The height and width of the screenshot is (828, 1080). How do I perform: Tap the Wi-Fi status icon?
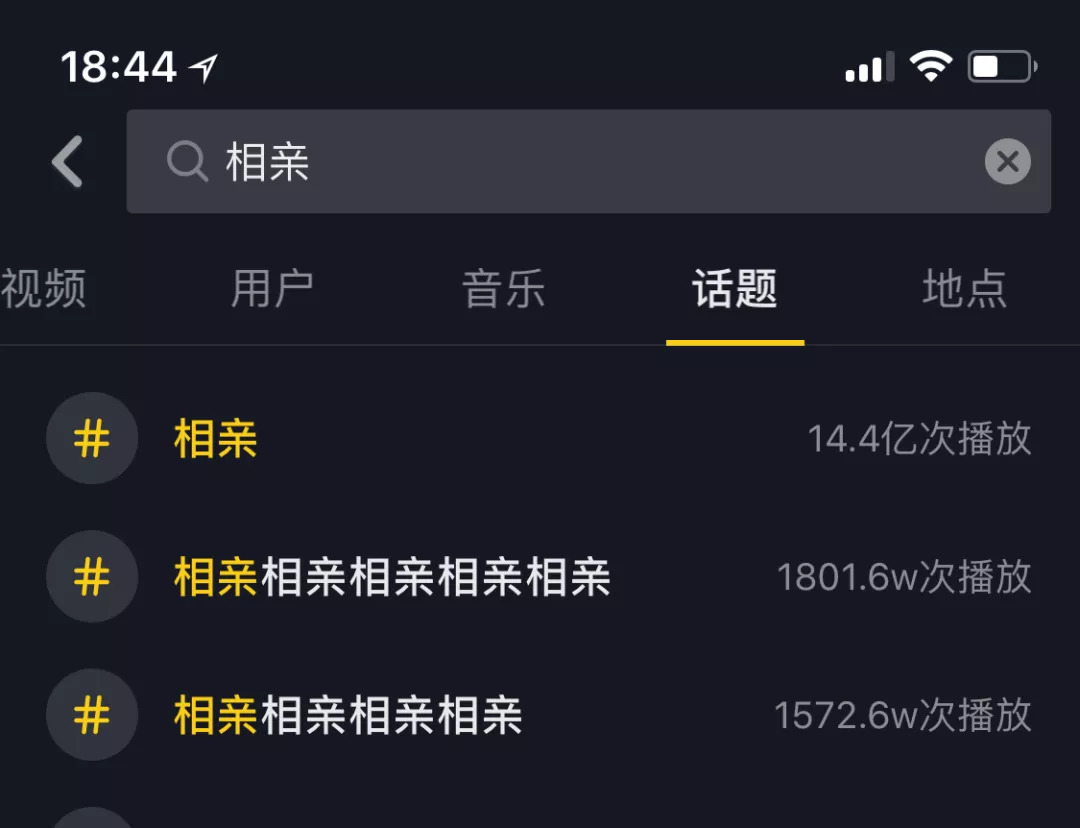pos(930,67)
